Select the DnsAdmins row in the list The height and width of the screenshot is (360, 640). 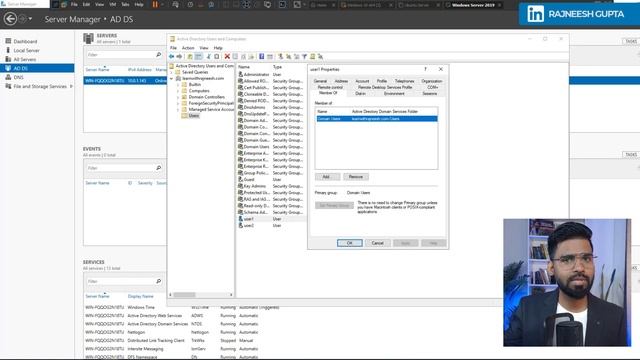[271, 107]
